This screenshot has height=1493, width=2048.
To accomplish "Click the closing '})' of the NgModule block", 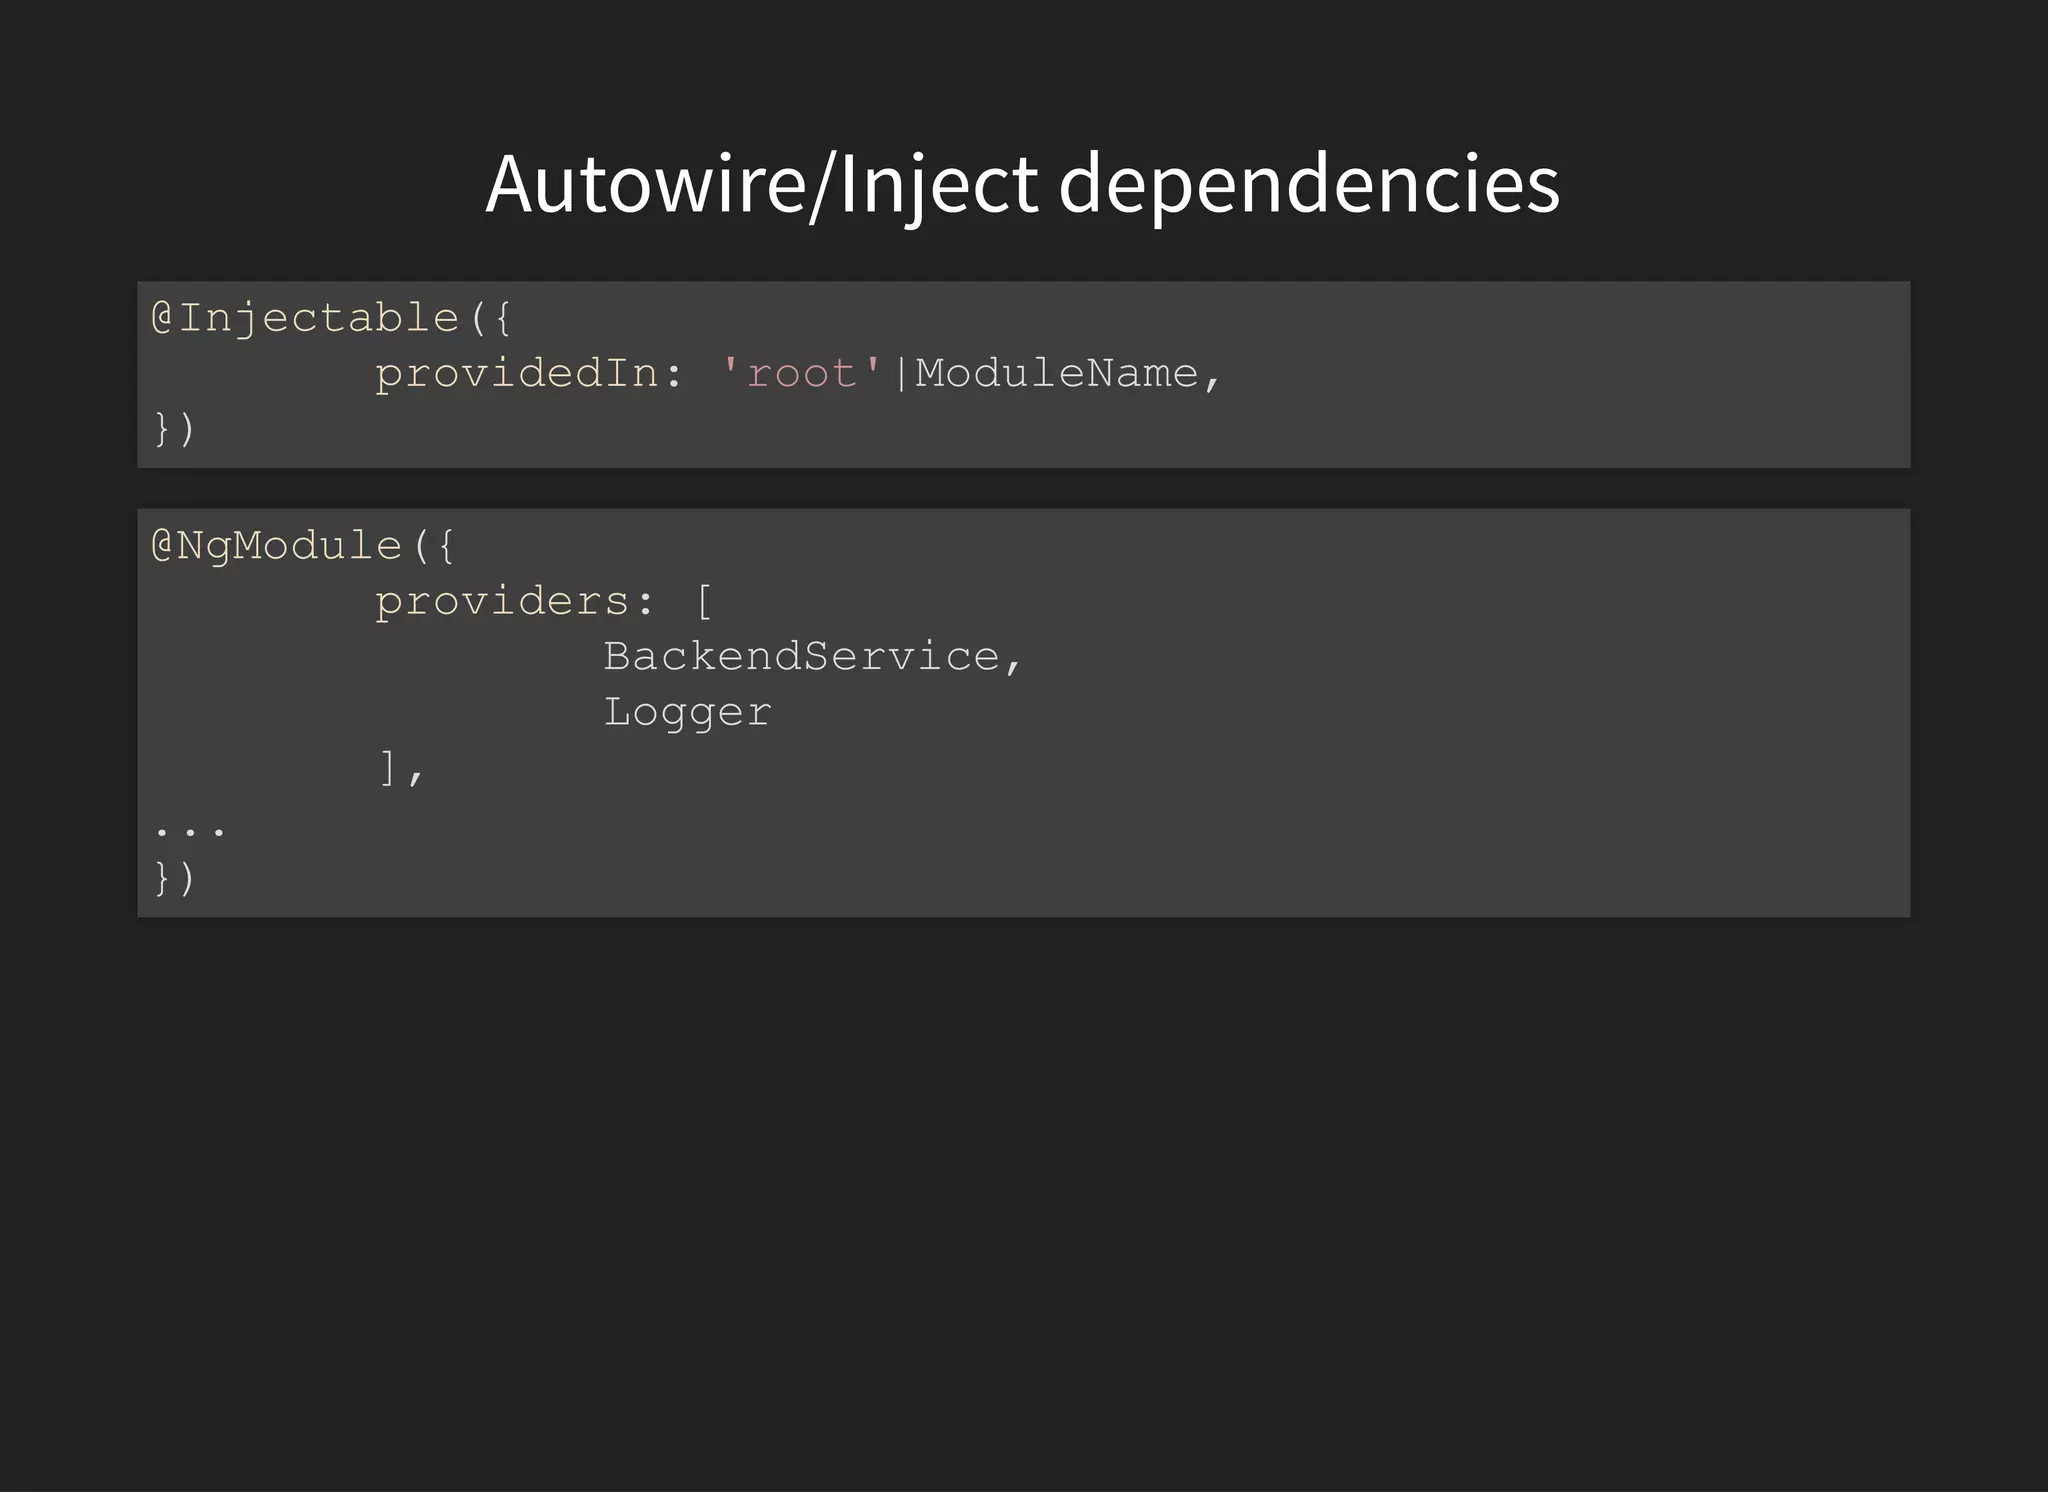I will (x=174, y=878).
